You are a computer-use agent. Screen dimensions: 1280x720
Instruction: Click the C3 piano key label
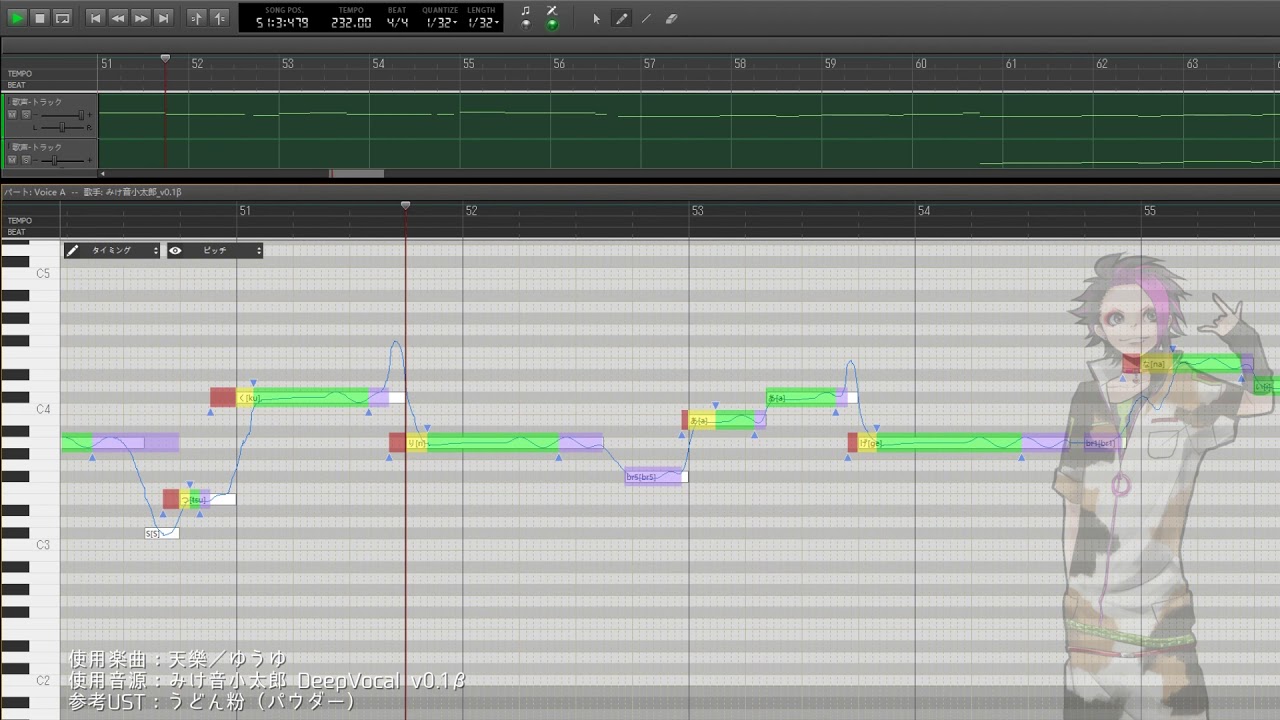pyautogui.click(x=43, y=545)
